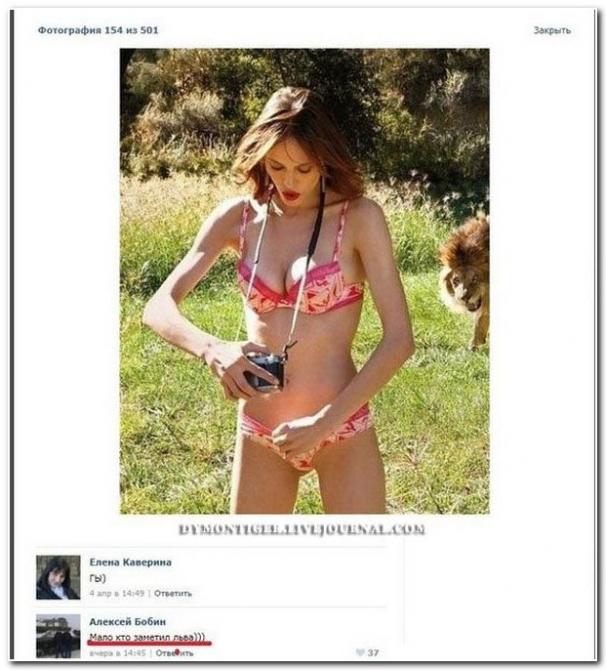Open Алексей Бобин's avatar picture
Image resolution: width=606 pixels, height=670 pixels.
tap(58, 636)
